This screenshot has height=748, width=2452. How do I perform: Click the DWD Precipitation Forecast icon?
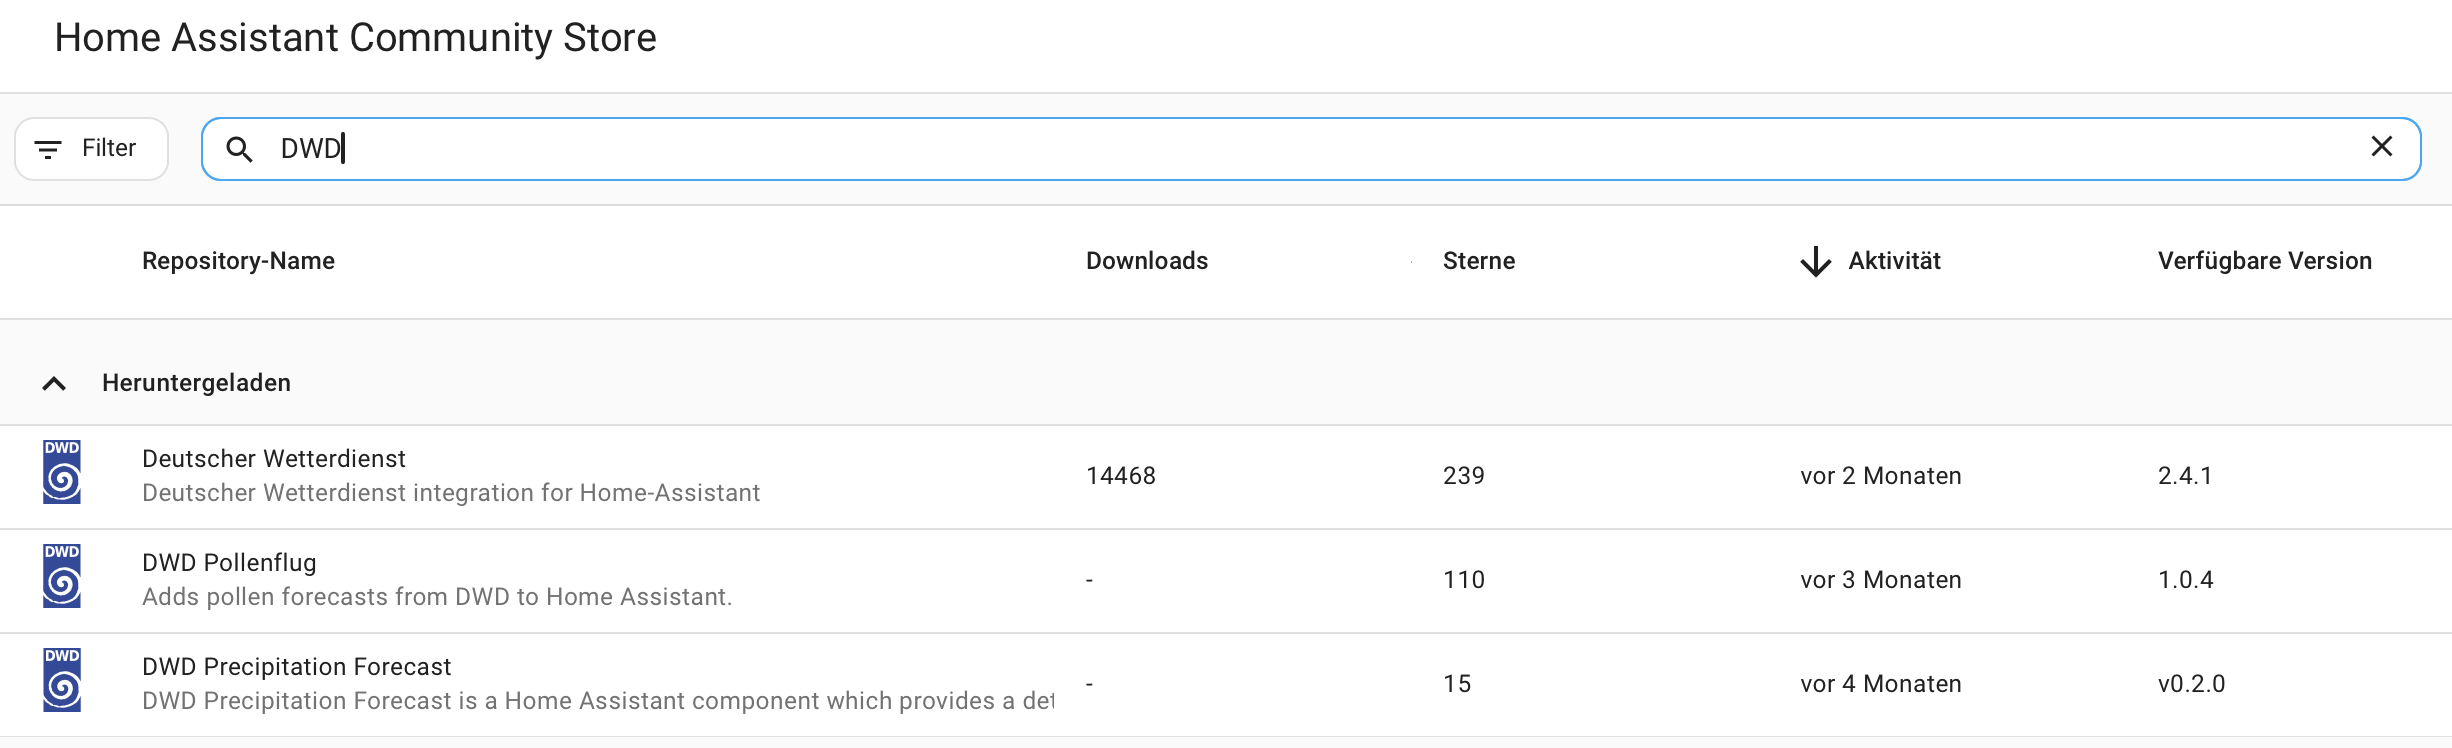pos(62,680)
